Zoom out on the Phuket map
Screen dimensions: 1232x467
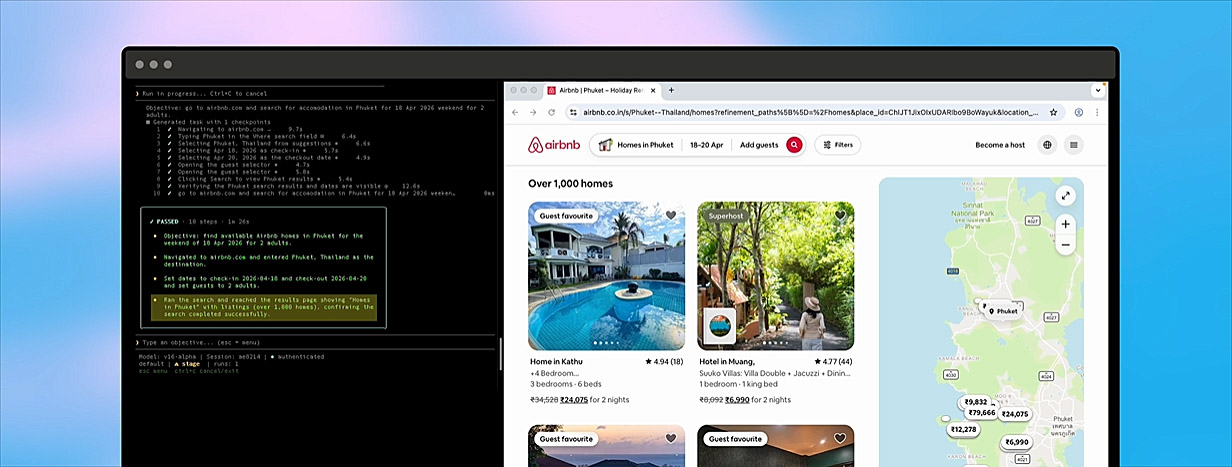[x=1066, y=244]
